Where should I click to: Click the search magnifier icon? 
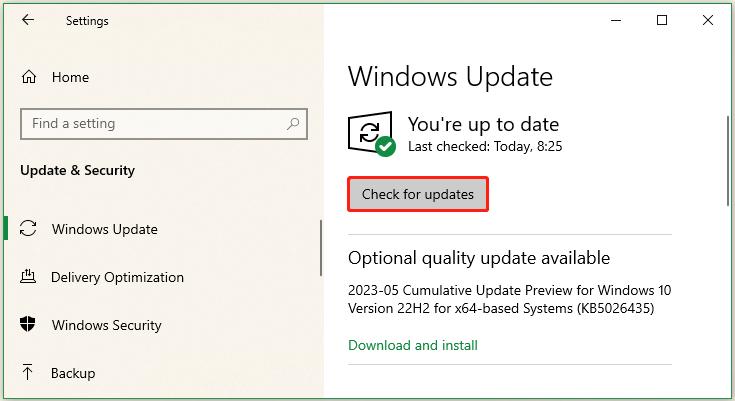293,124
